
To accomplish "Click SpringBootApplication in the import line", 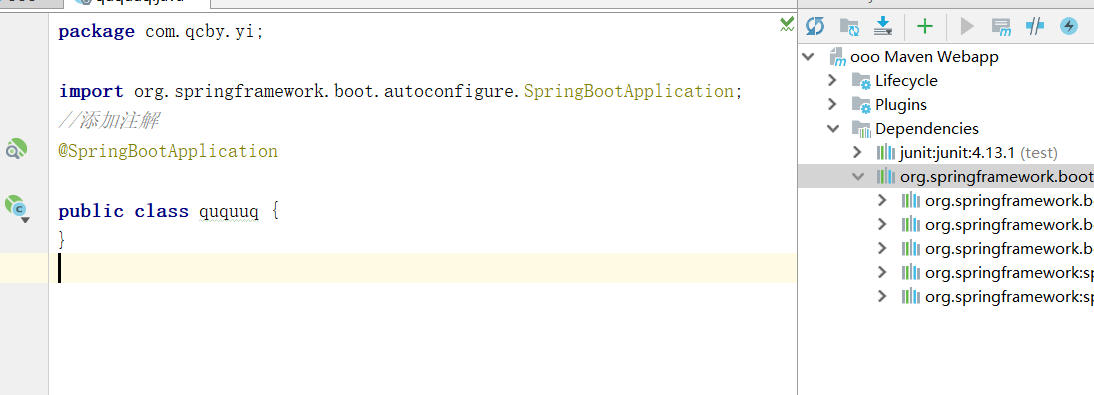I will click(x=628, y=91).
